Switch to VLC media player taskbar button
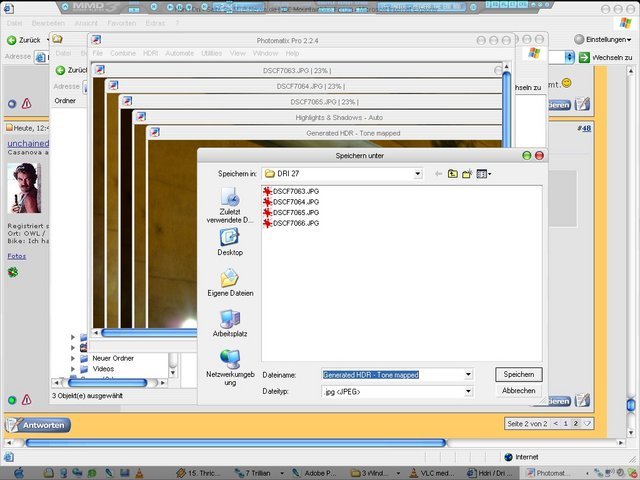The height and width of the screenshot is (480, 640). coord(430,473)
